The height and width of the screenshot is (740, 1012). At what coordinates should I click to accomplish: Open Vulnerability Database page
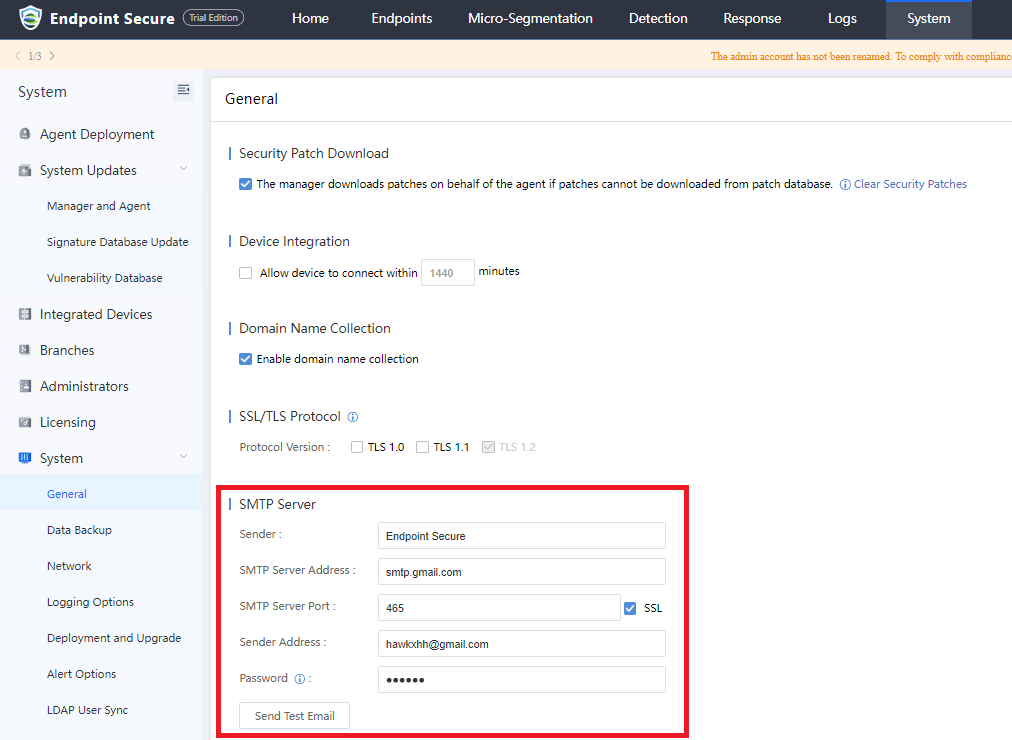click(105, 278)
